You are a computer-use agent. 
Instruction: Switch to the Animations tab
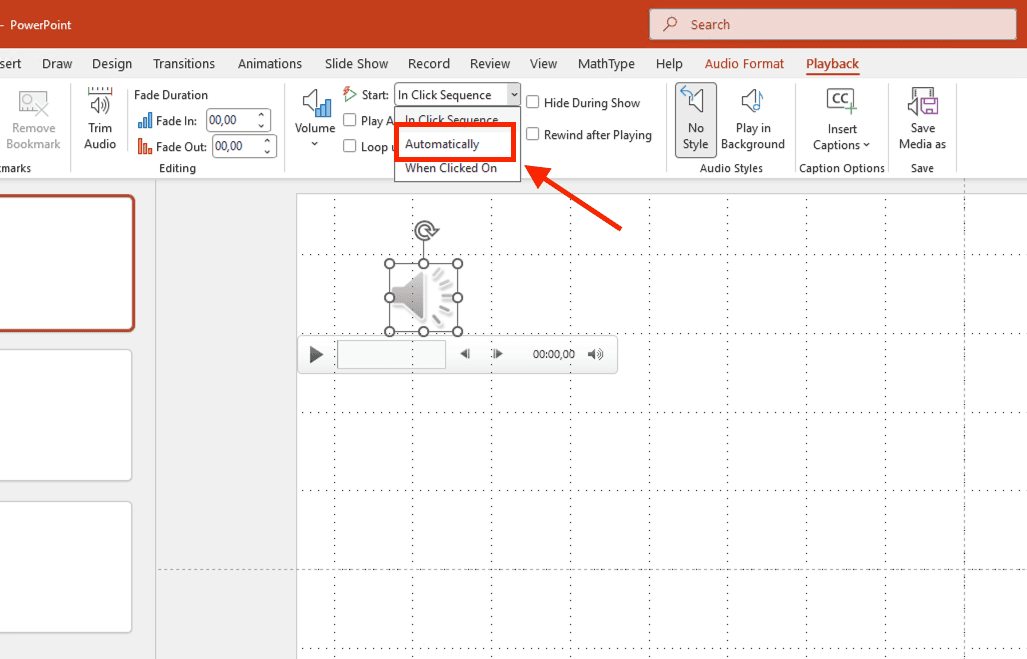(270, 64)
